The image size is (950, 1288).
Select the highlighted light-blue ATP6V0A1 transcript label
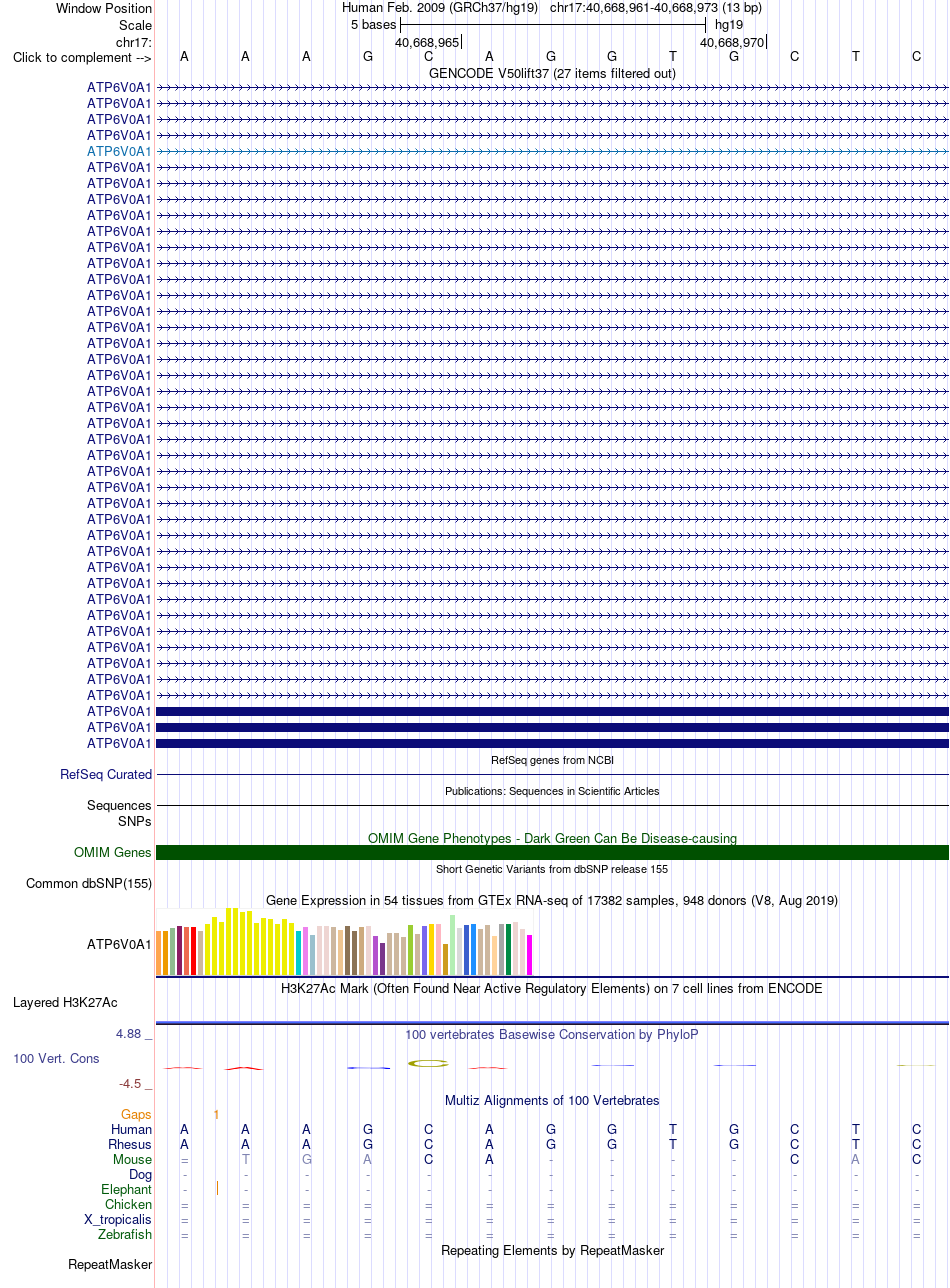click(x=119, y=151)
